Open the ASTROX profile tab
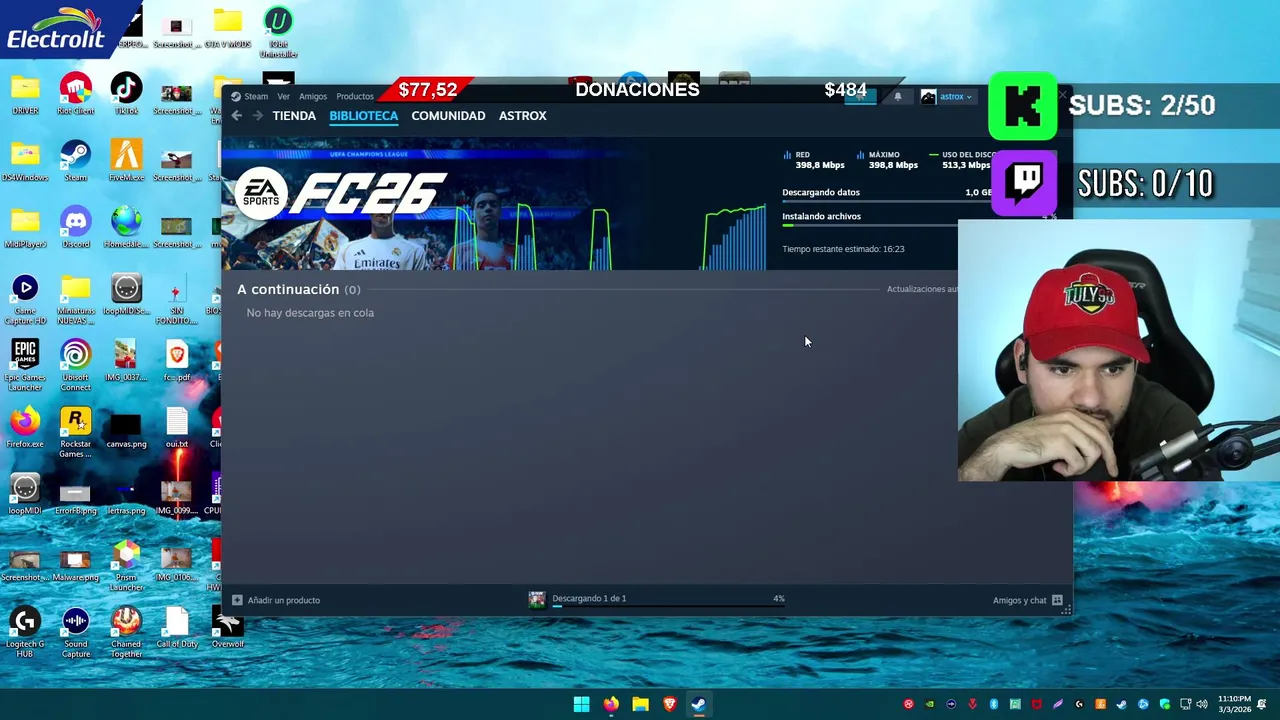Screen dimensions: 1280x720 click(x=523, y=116)
